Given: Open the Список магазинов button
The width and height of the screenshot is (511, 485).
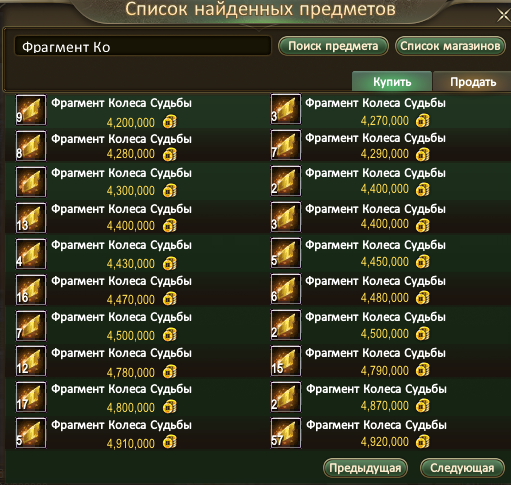Looking at the screenshot, I should [x=450, y=46].
